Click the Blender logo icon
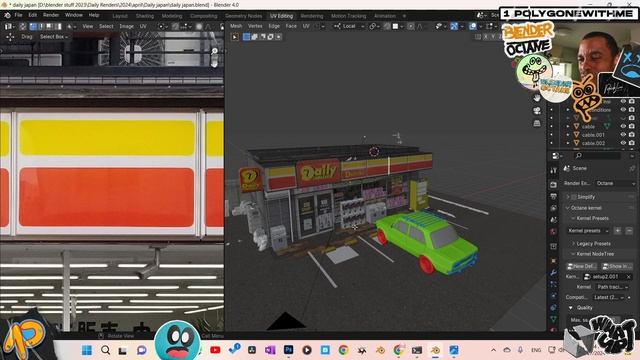This screenshot has height=360, width=640. click(7, 15)
